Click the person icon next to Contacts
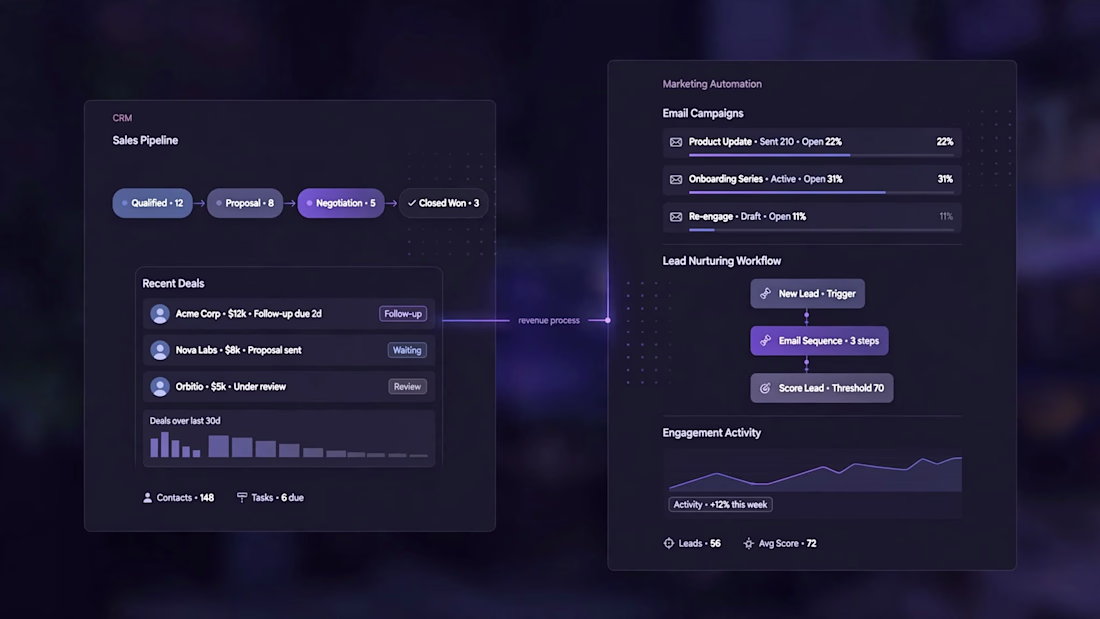The height and width of the screenshot is (619, 1100). (147, 498)
